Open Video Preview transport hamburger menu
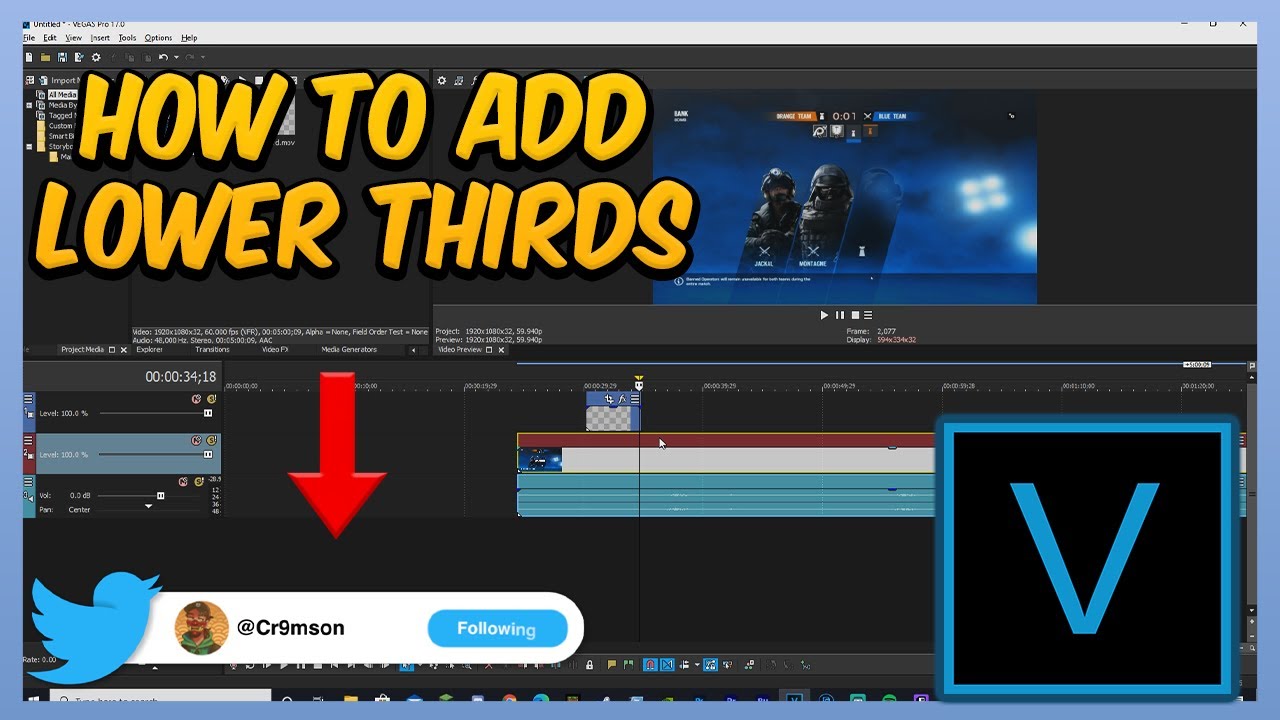 [x=868, y=315]
